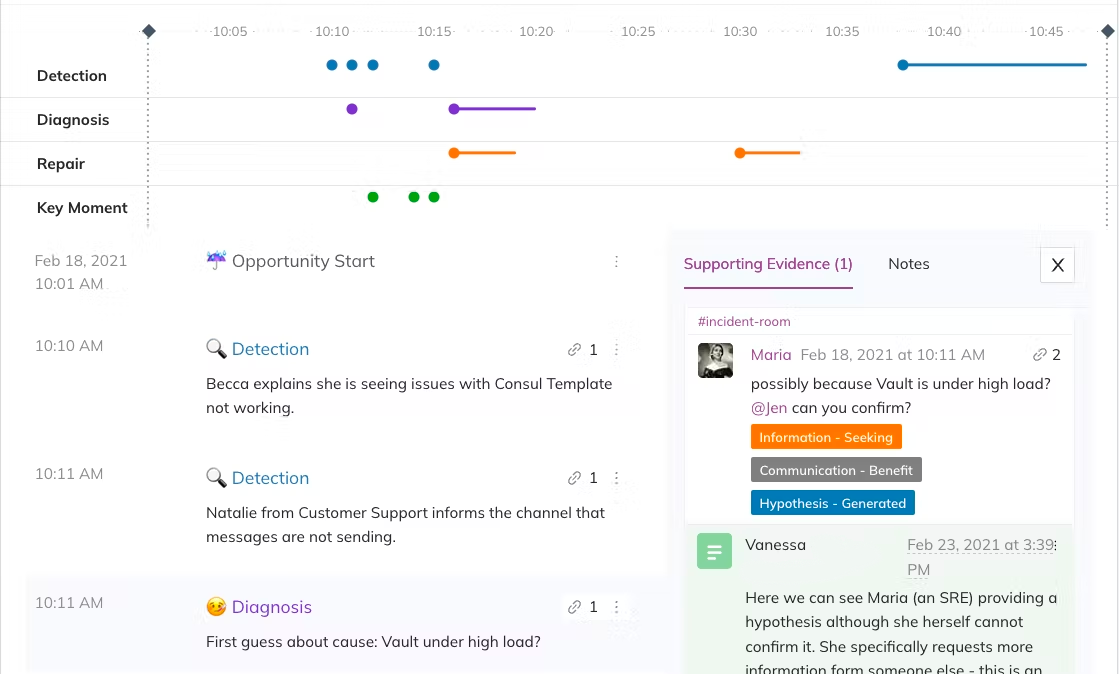
Task: Open the 10:10 AM Detection heading
Action: pos(270,349)
